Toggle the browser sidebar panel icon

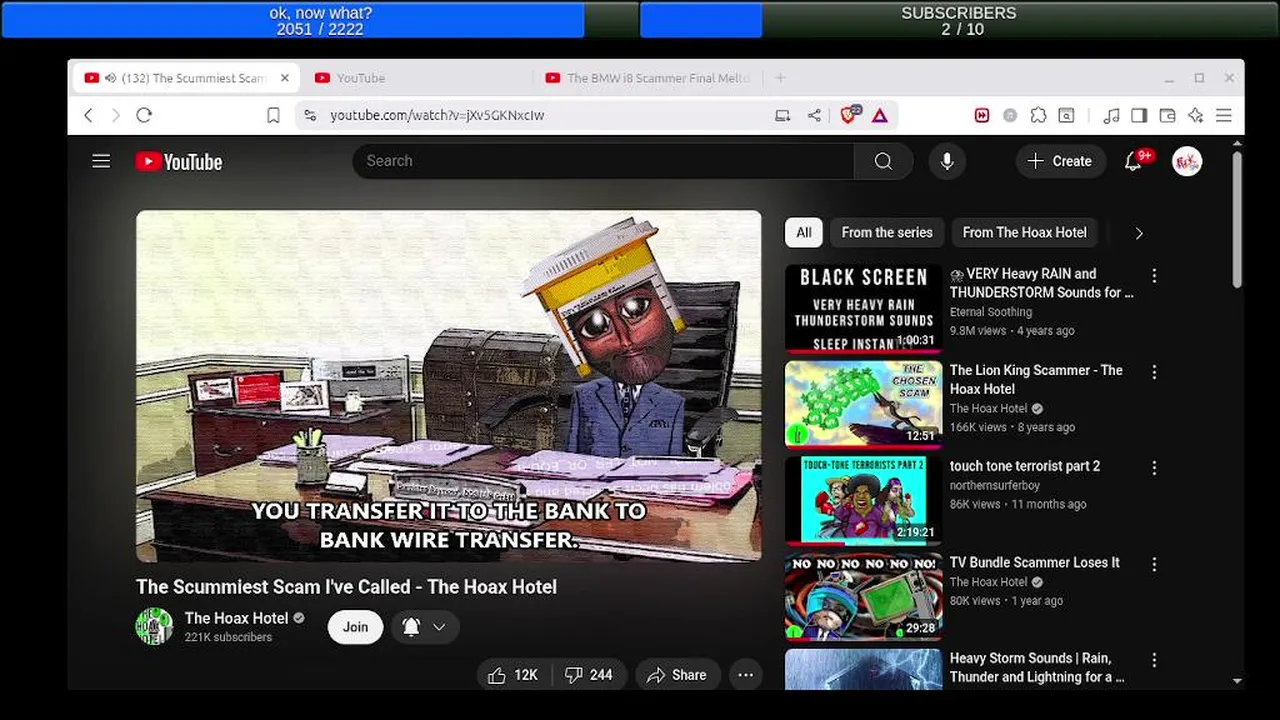click(x=1139, y=115)
